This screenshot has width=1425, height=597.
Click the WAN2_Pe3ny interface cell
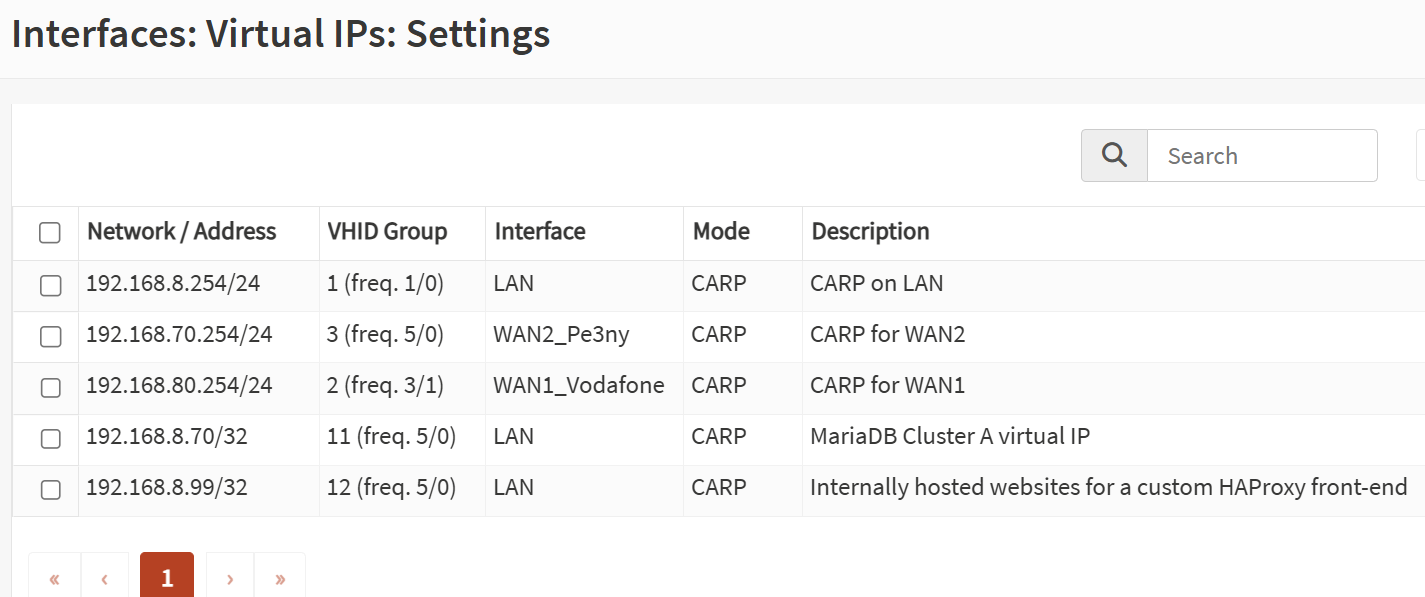click(561, 334)
